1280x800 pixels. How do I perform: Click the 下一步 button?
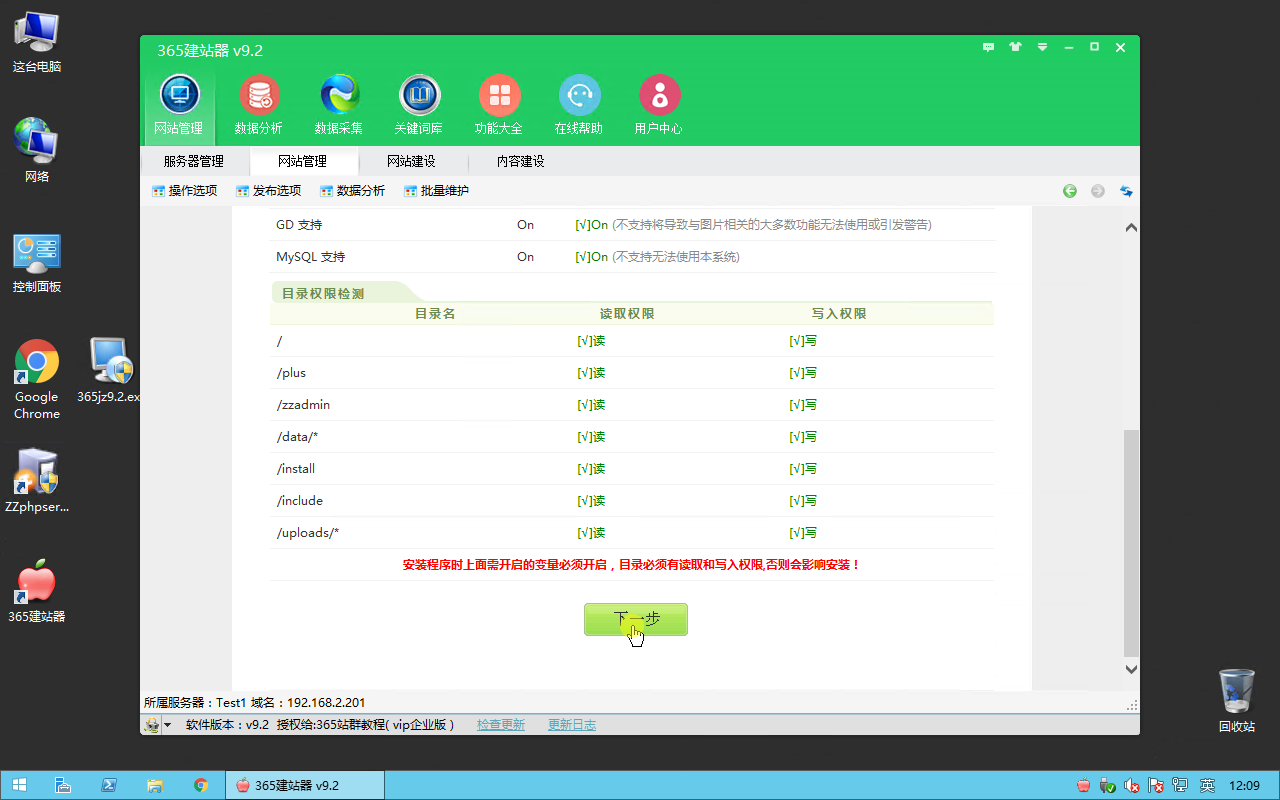coord(636,619)
